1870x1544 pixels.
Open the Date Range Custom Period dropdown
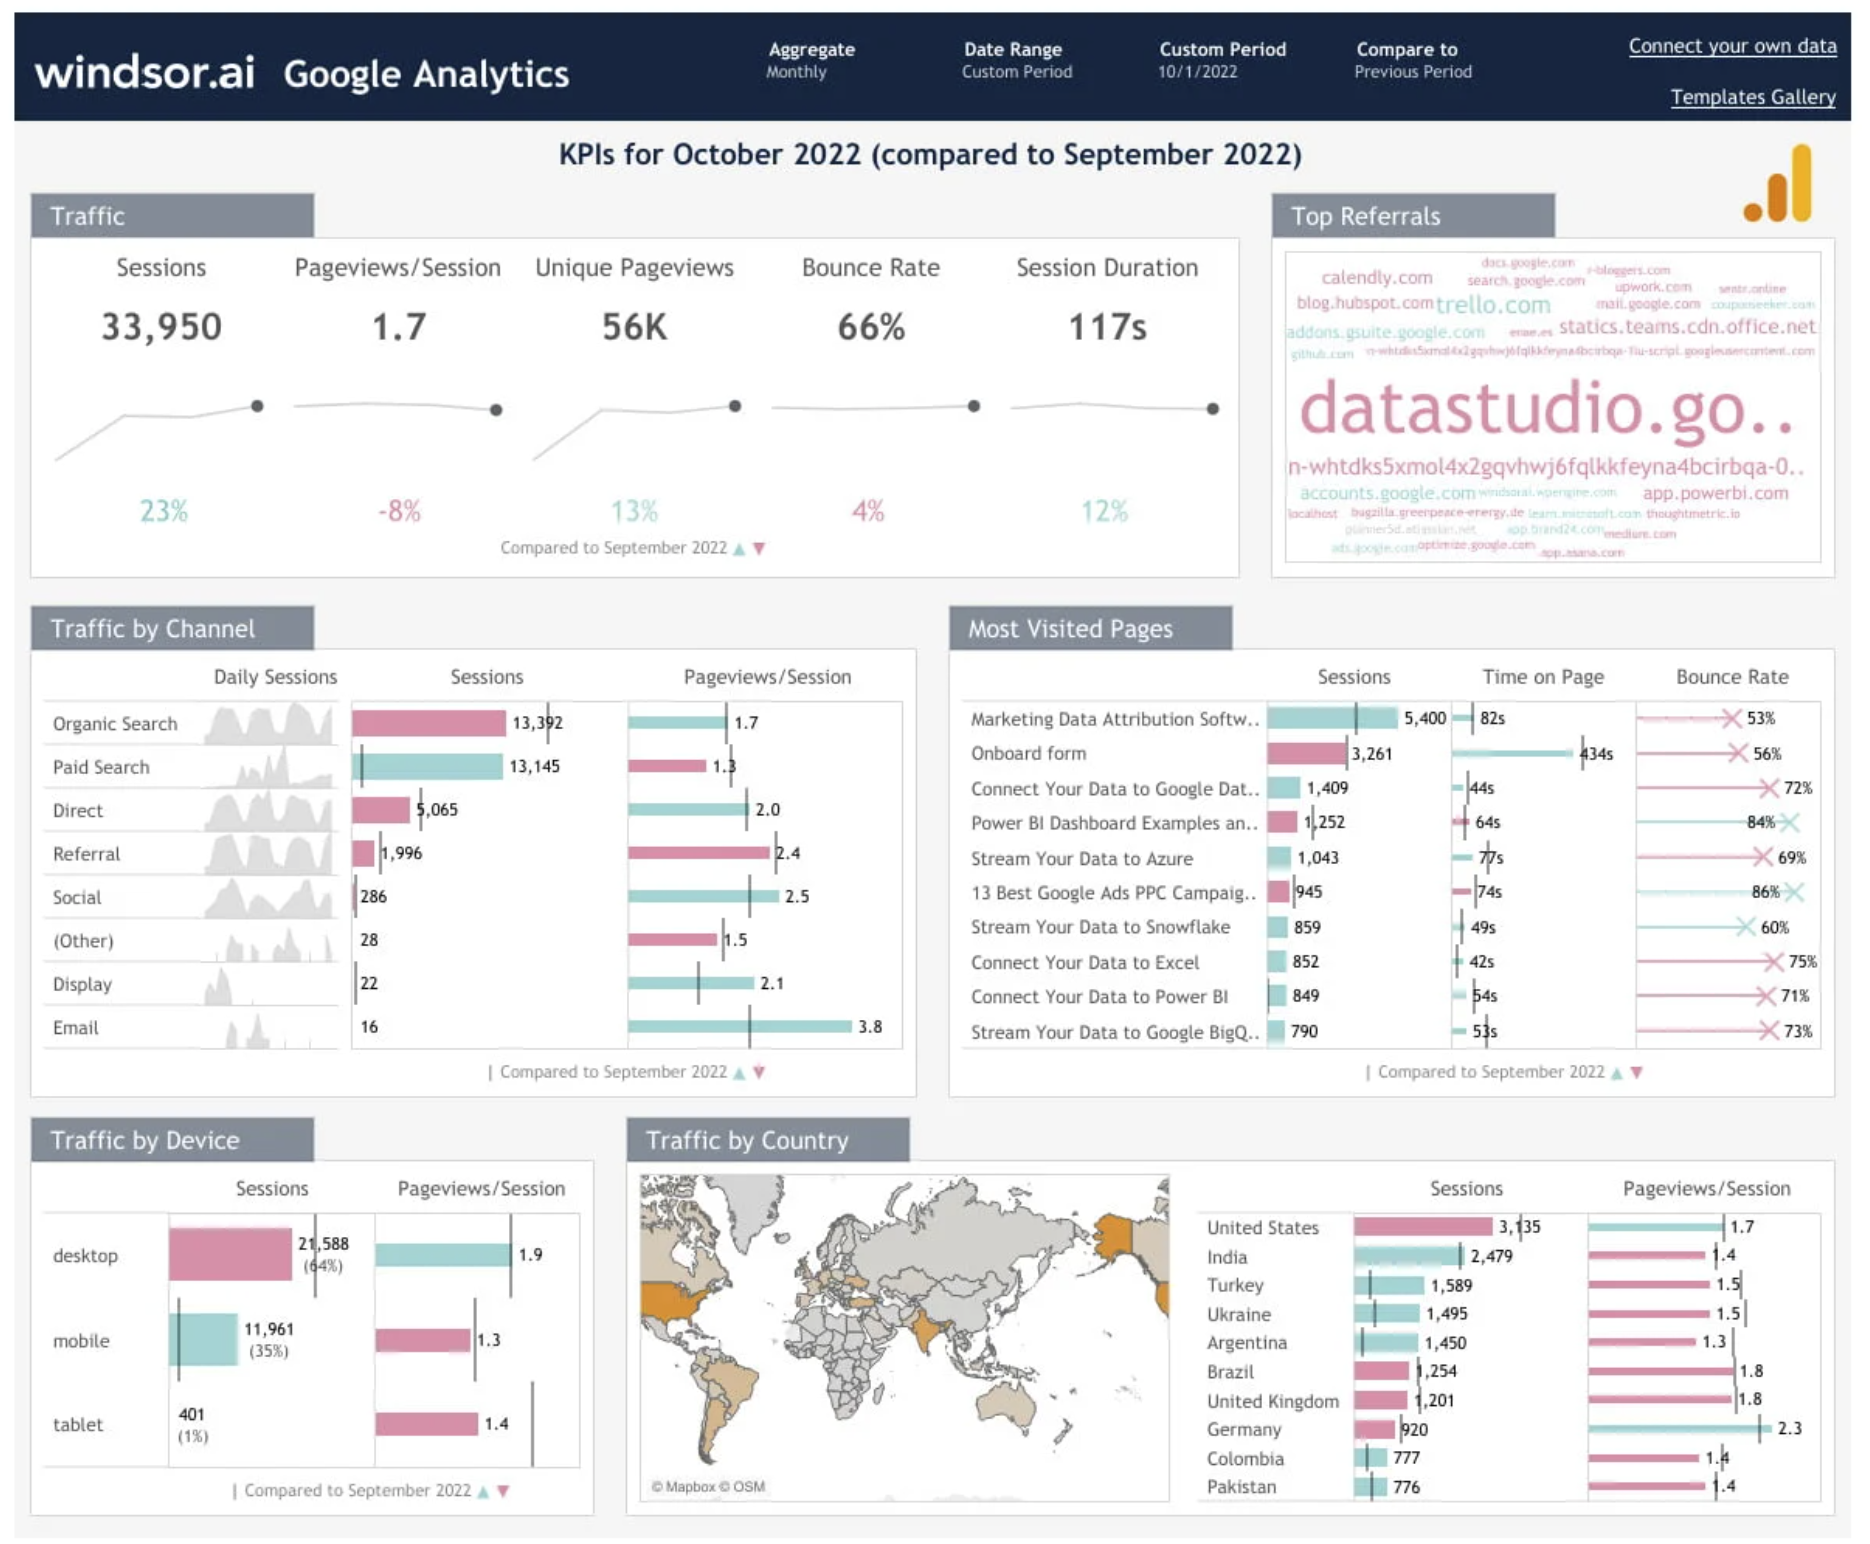(1016, 60)
